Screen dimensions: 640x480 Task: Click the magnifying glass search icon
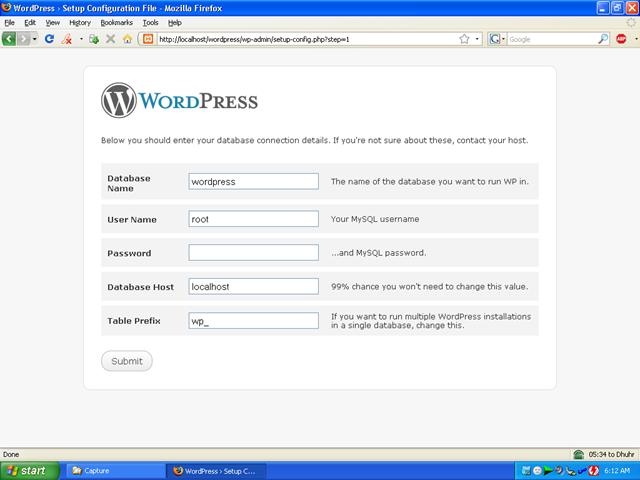coord(603,39)
